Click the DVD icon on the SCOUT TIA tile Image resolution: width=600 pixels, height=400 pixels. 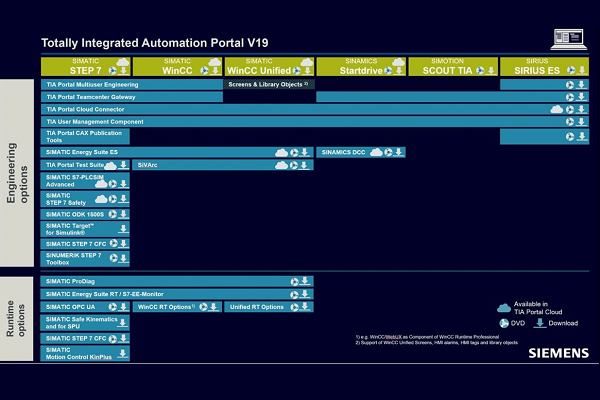480,70
